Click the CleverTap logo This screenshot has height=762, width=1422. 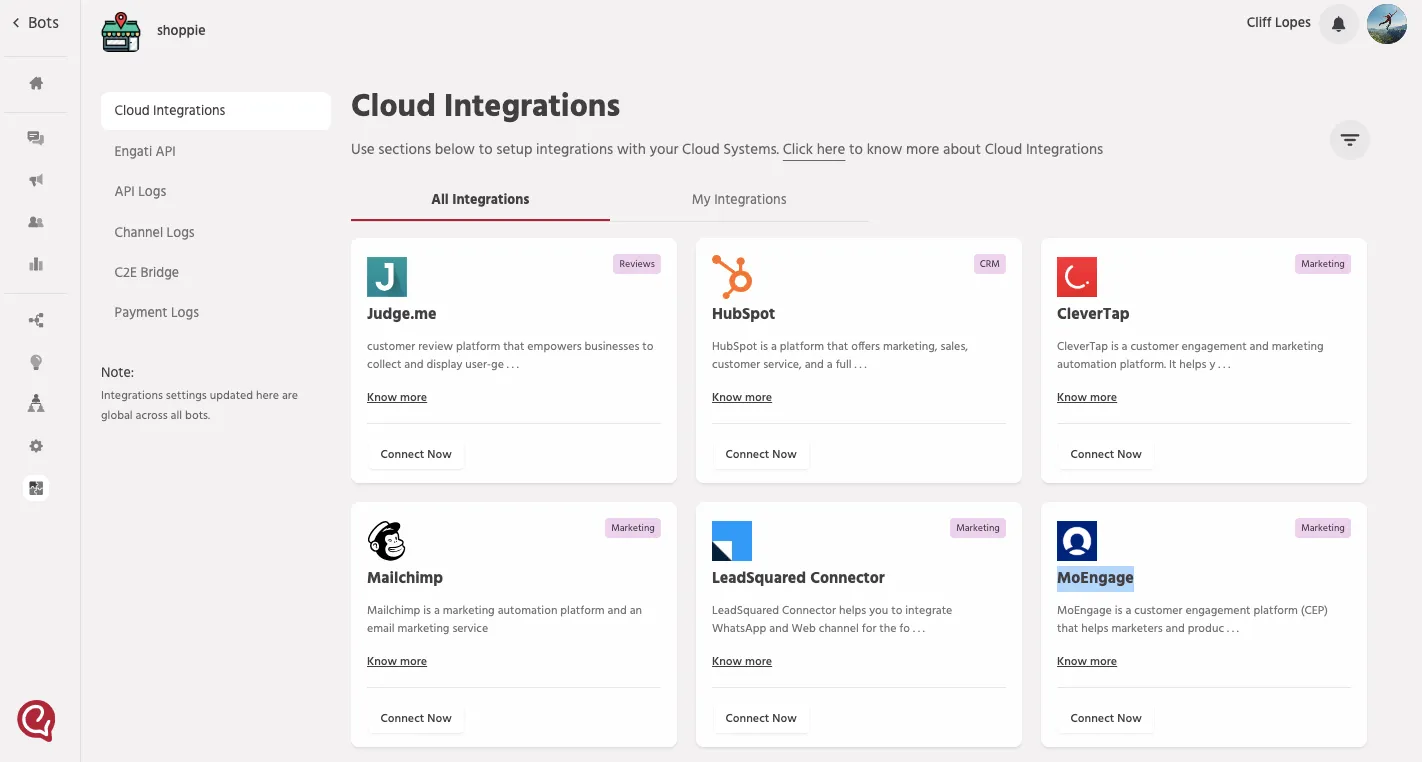(x=1077, y=277)
